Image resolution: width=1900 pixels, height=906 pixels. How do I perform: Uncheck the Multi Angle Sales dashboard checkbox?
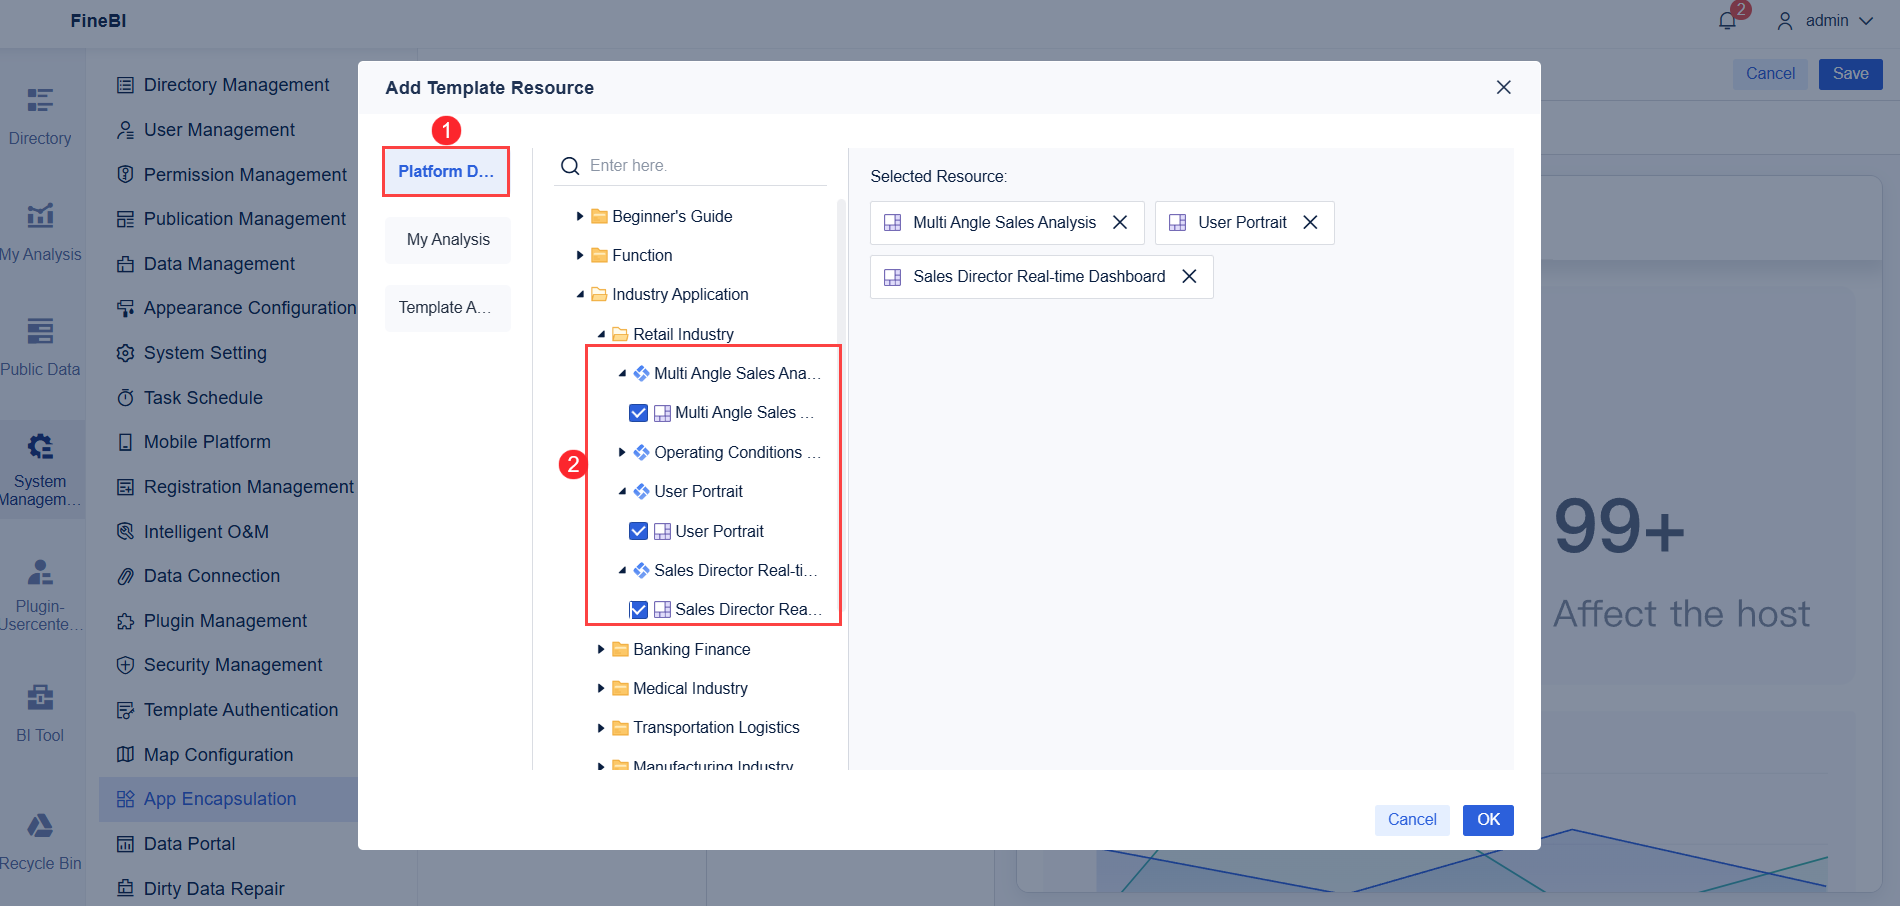coord(638,413)
